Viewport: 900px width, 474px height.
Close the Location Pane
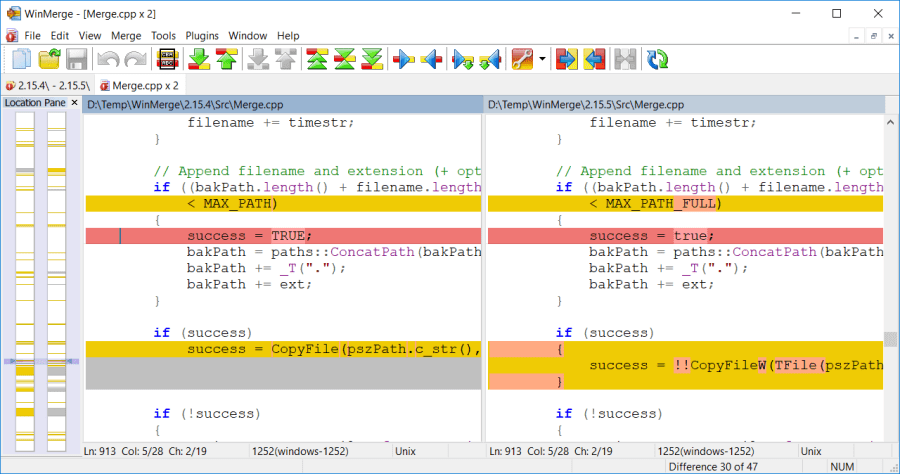tap(74, 102)
